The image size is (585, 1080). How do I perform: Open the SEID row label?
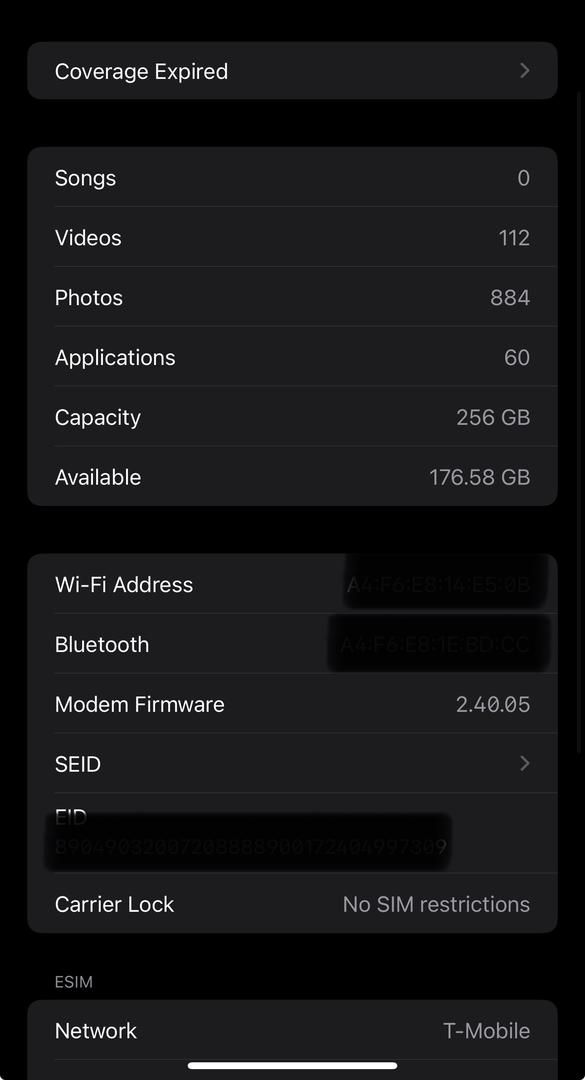click(x=78, y=764)
